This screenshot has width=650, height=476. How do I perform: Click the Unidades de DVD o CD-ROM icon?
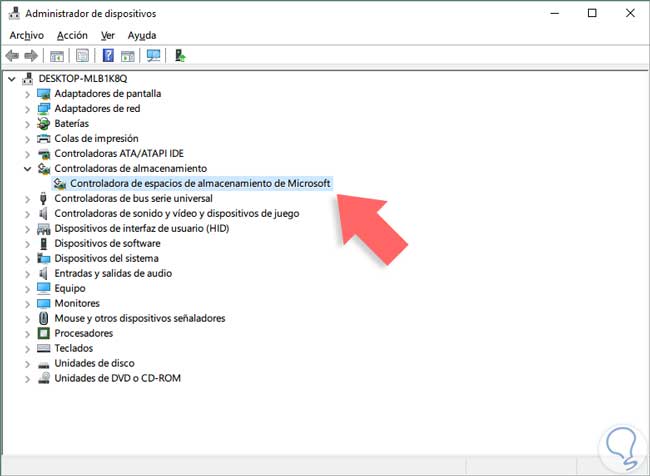click(x=44, y=378)
